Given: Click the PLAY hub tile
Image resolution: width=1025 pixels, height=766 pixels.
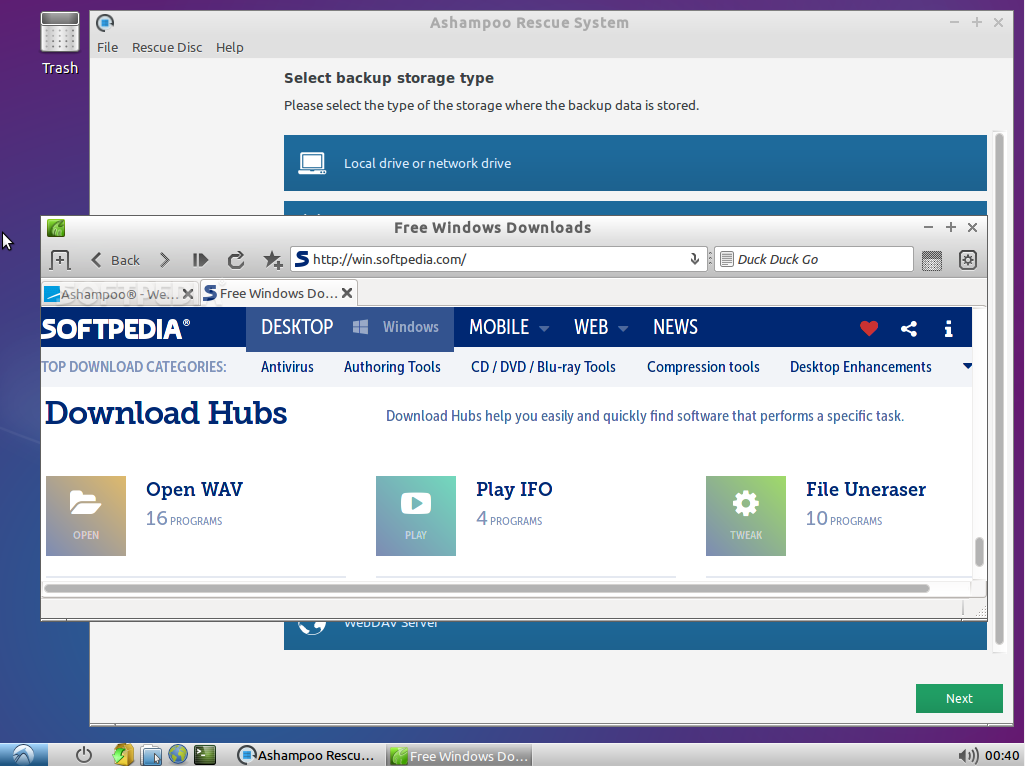Looking at the screenshot, I should [416, 516].
